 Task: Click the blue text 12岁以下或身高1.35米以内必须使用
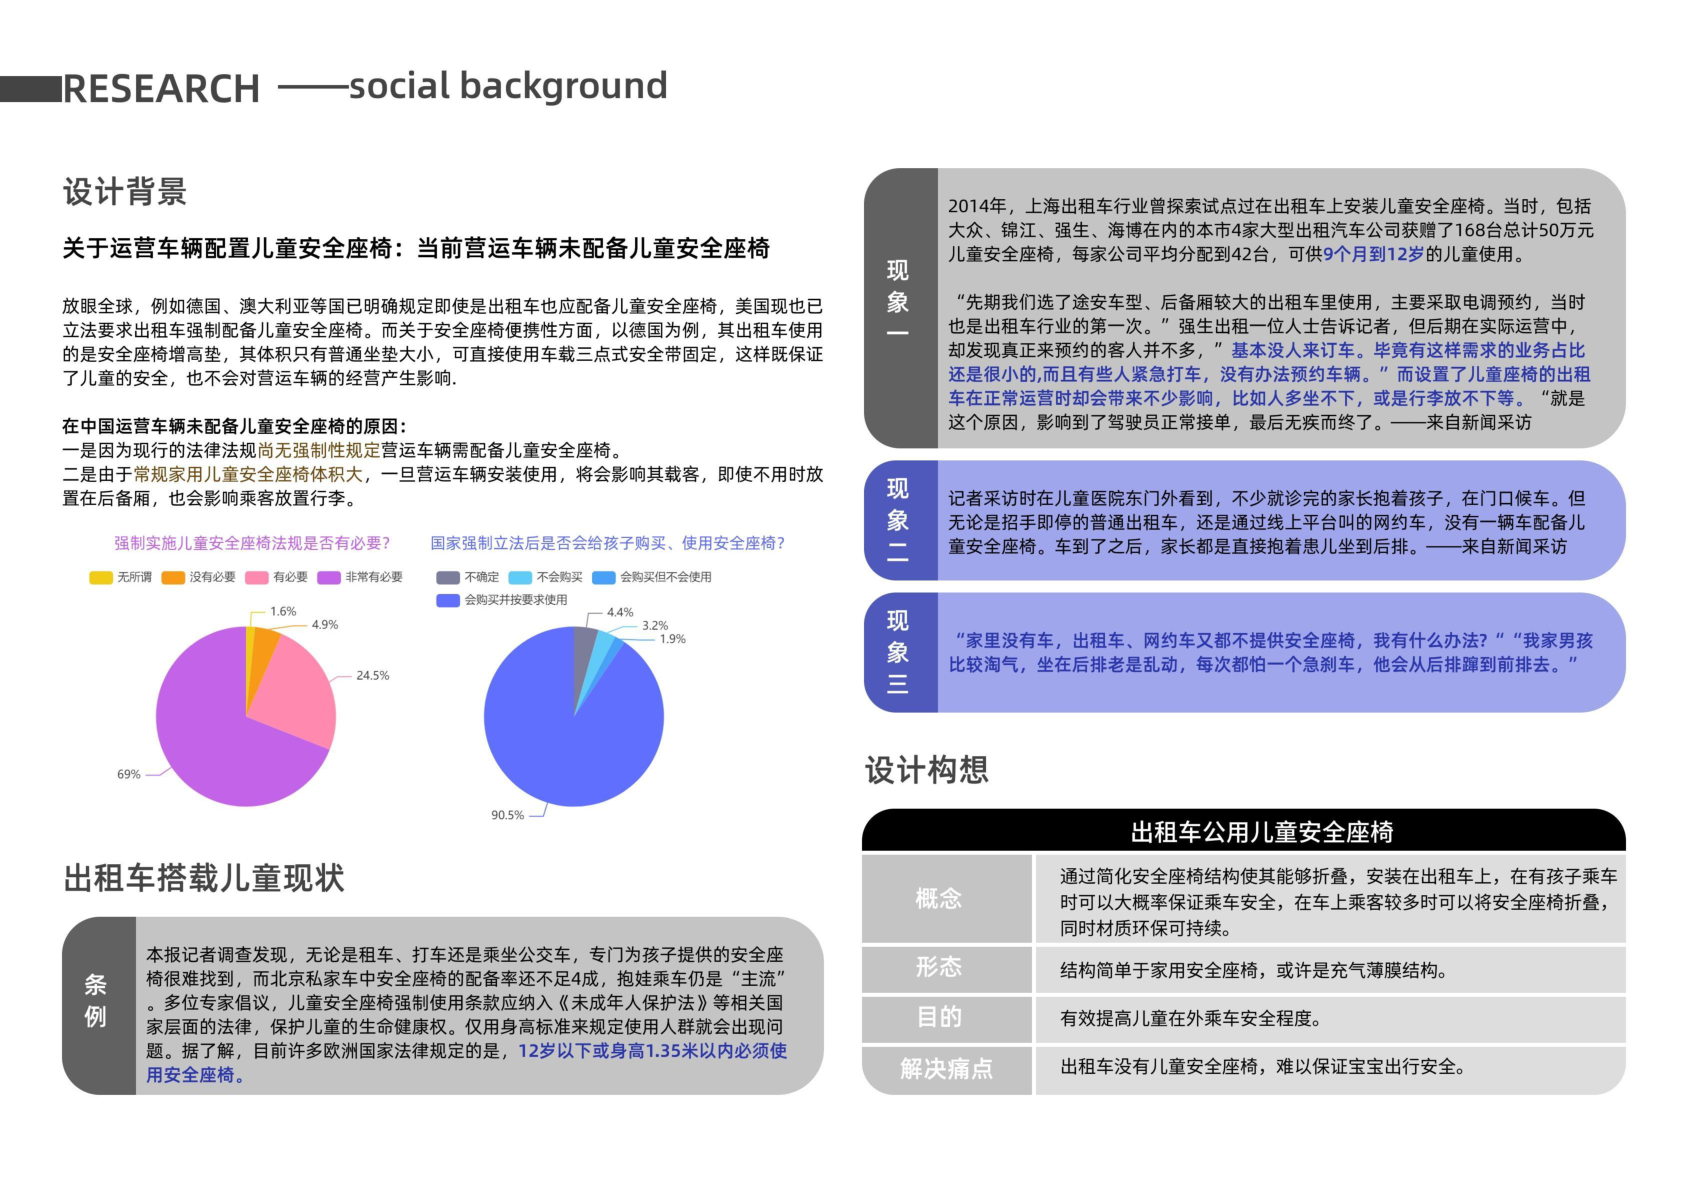pos(466,1063)
